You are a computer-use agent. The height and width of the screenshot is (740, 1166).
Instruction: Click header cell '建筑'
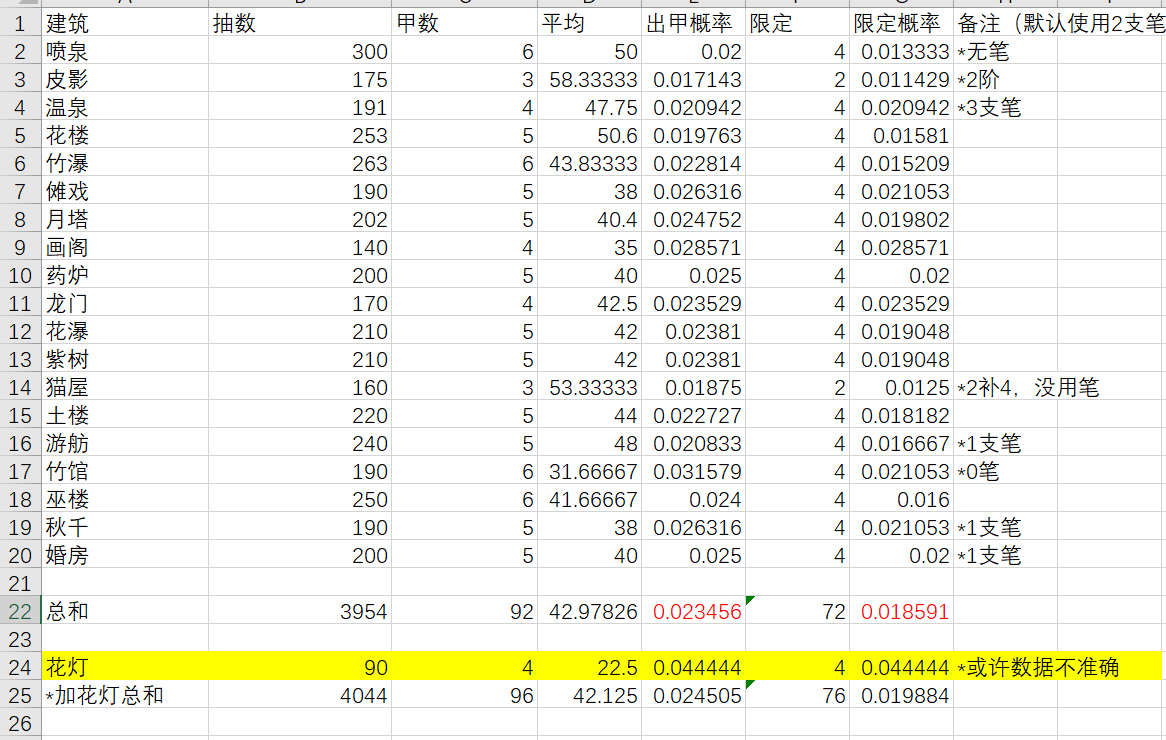[x=125, y=24]
